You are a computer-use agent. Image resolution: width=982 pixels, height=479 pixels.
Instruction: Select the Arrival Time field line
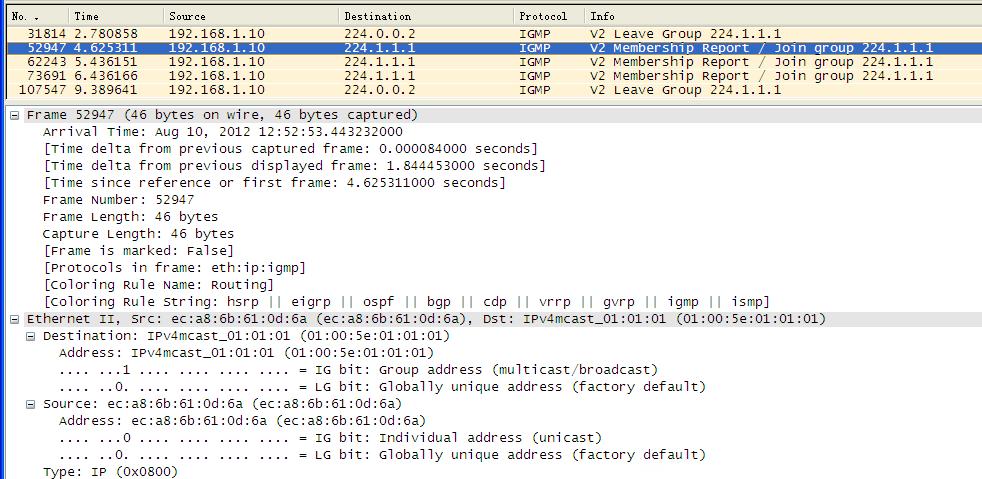pyautogui.click(x=222, y=132)
